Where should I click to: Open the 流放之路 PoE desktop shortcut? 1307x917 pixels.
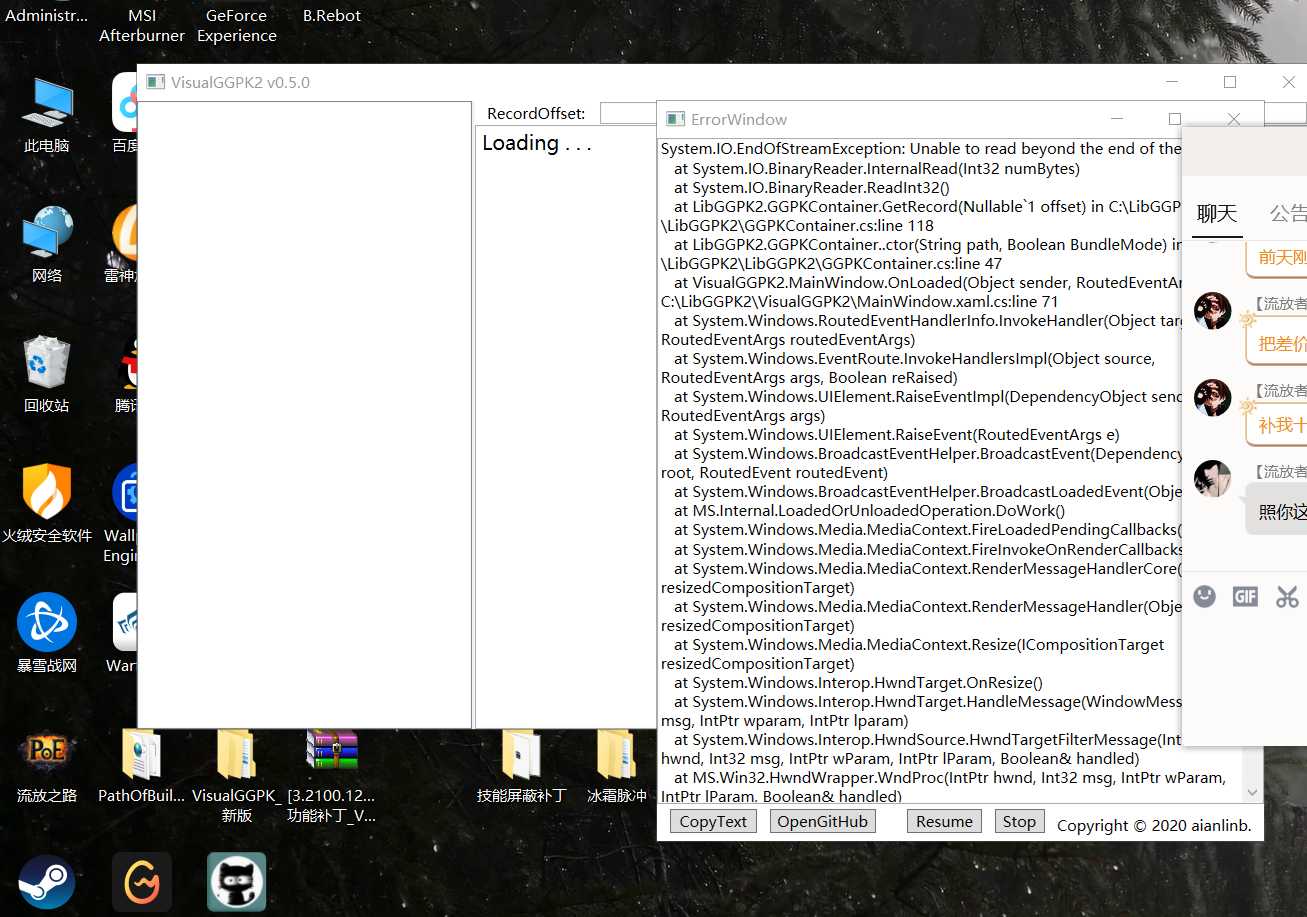coord(46,754)
